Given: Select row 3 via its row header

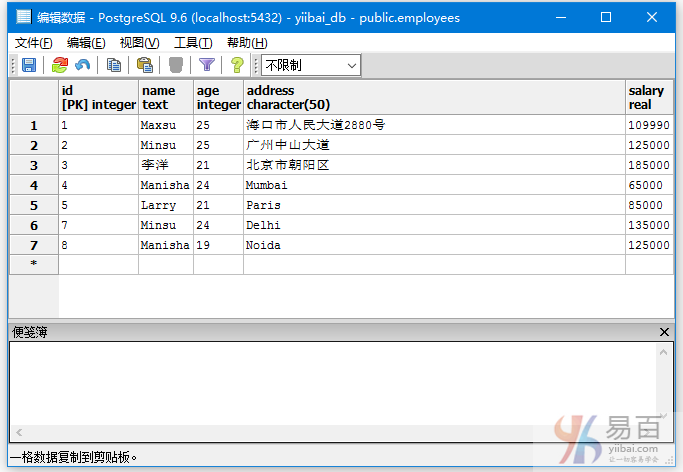Looking at the screenshot, I should [x=34, y=165].
